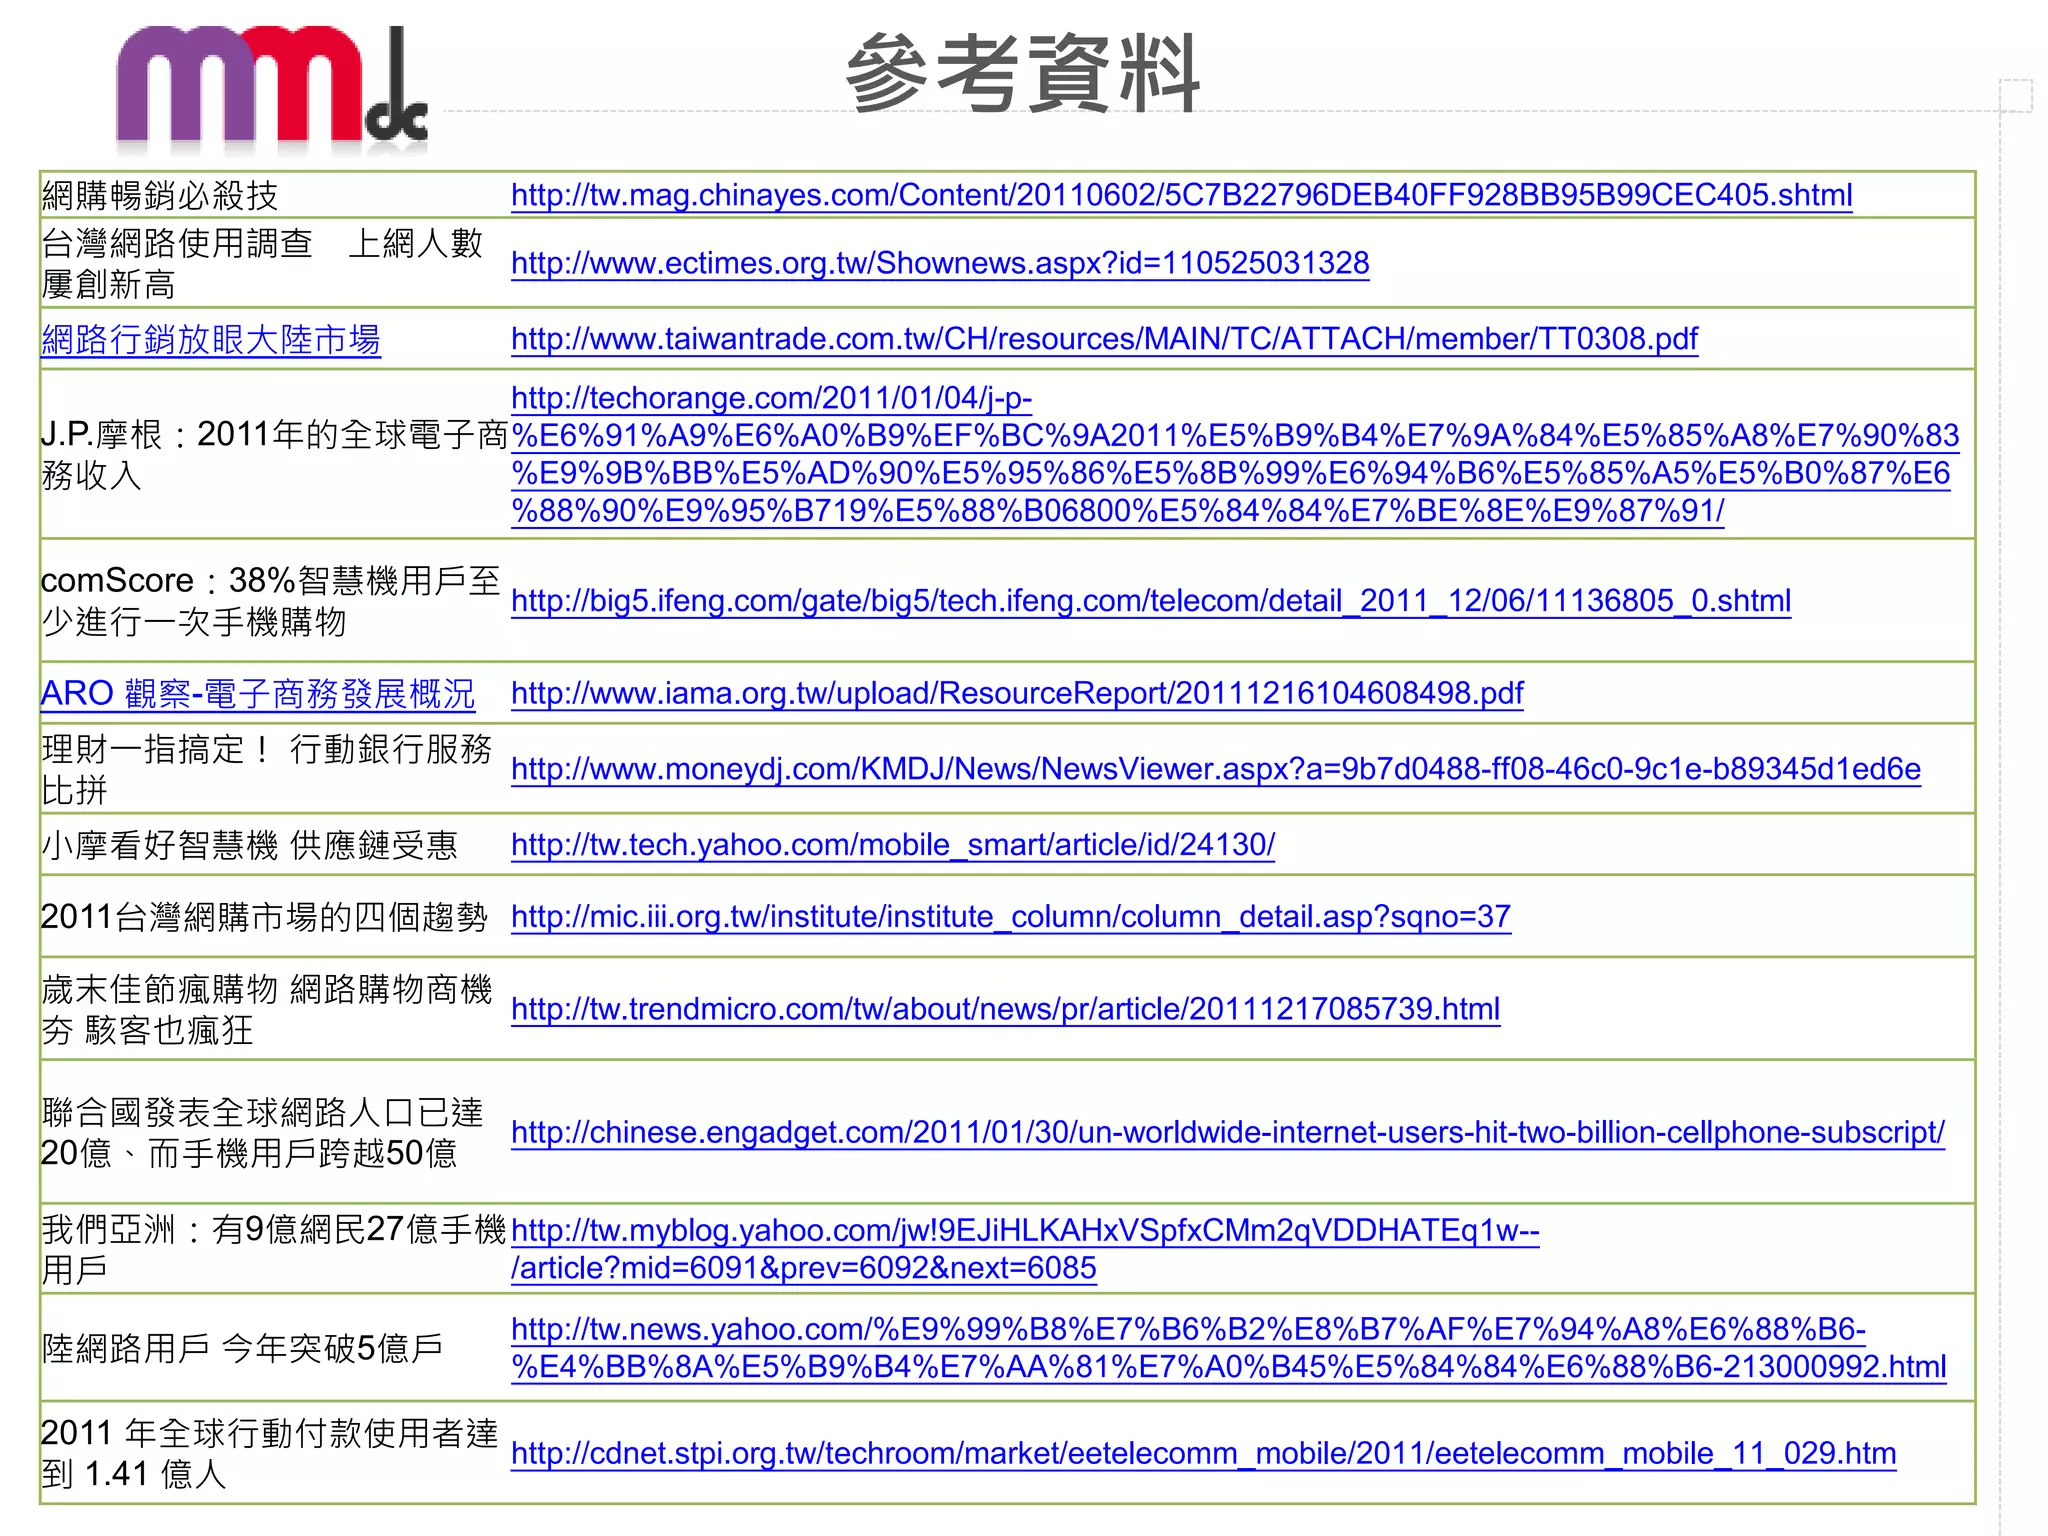The width and height of the screenshot is (2048, 1536).
Task: Open the tw.myblog.yahoo.com article link
Action: pyautogui.click(x=1025, y=1249)
